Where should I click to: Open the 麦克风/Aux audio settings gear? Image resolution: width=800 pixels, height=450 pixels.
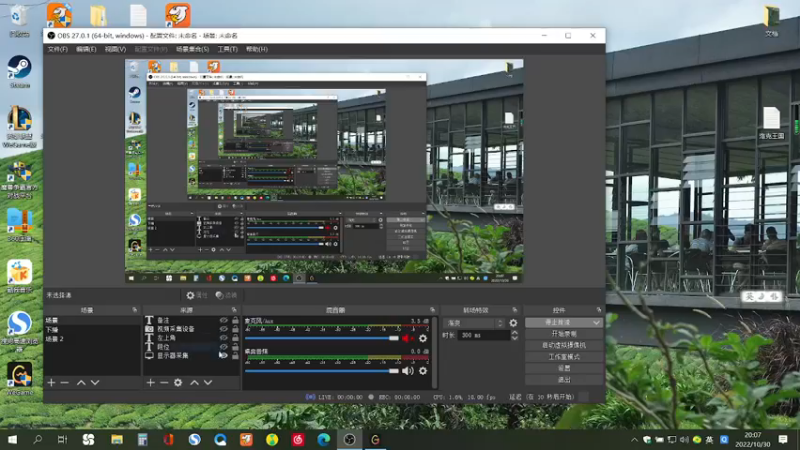[423, 338]
